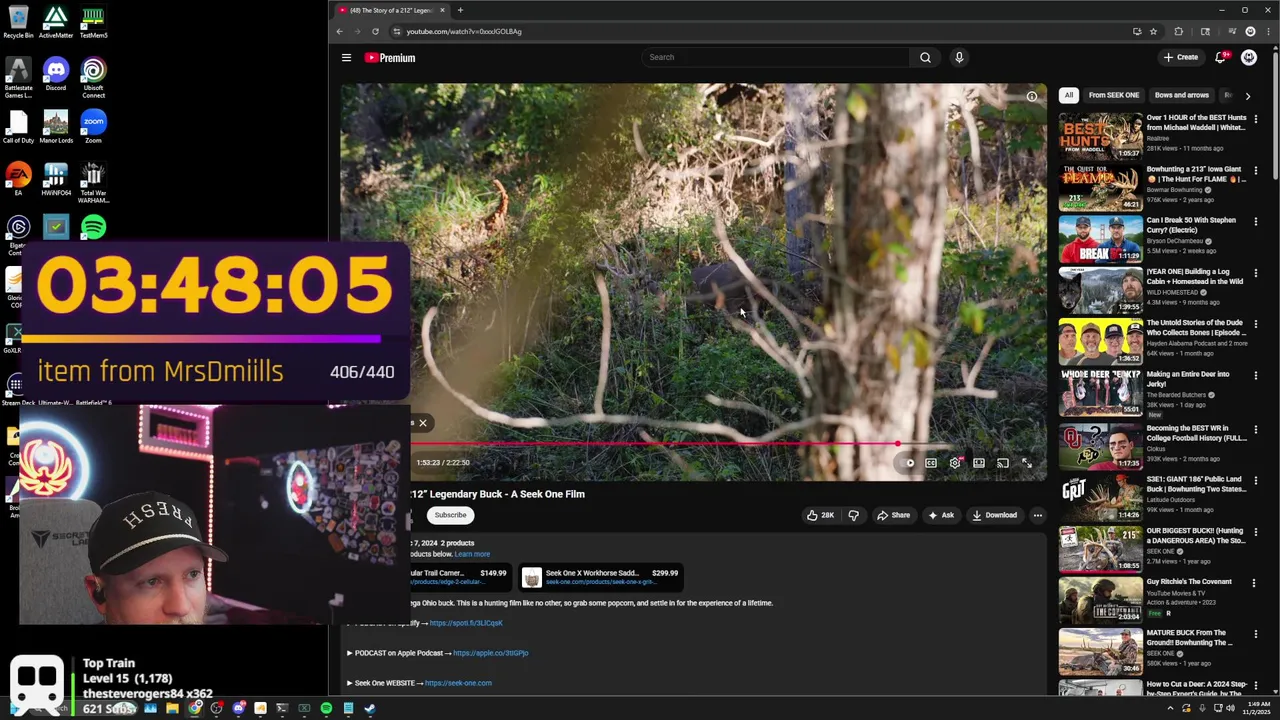
Task: Open Spotify desktop shortcut
Action: click(93, 228)
